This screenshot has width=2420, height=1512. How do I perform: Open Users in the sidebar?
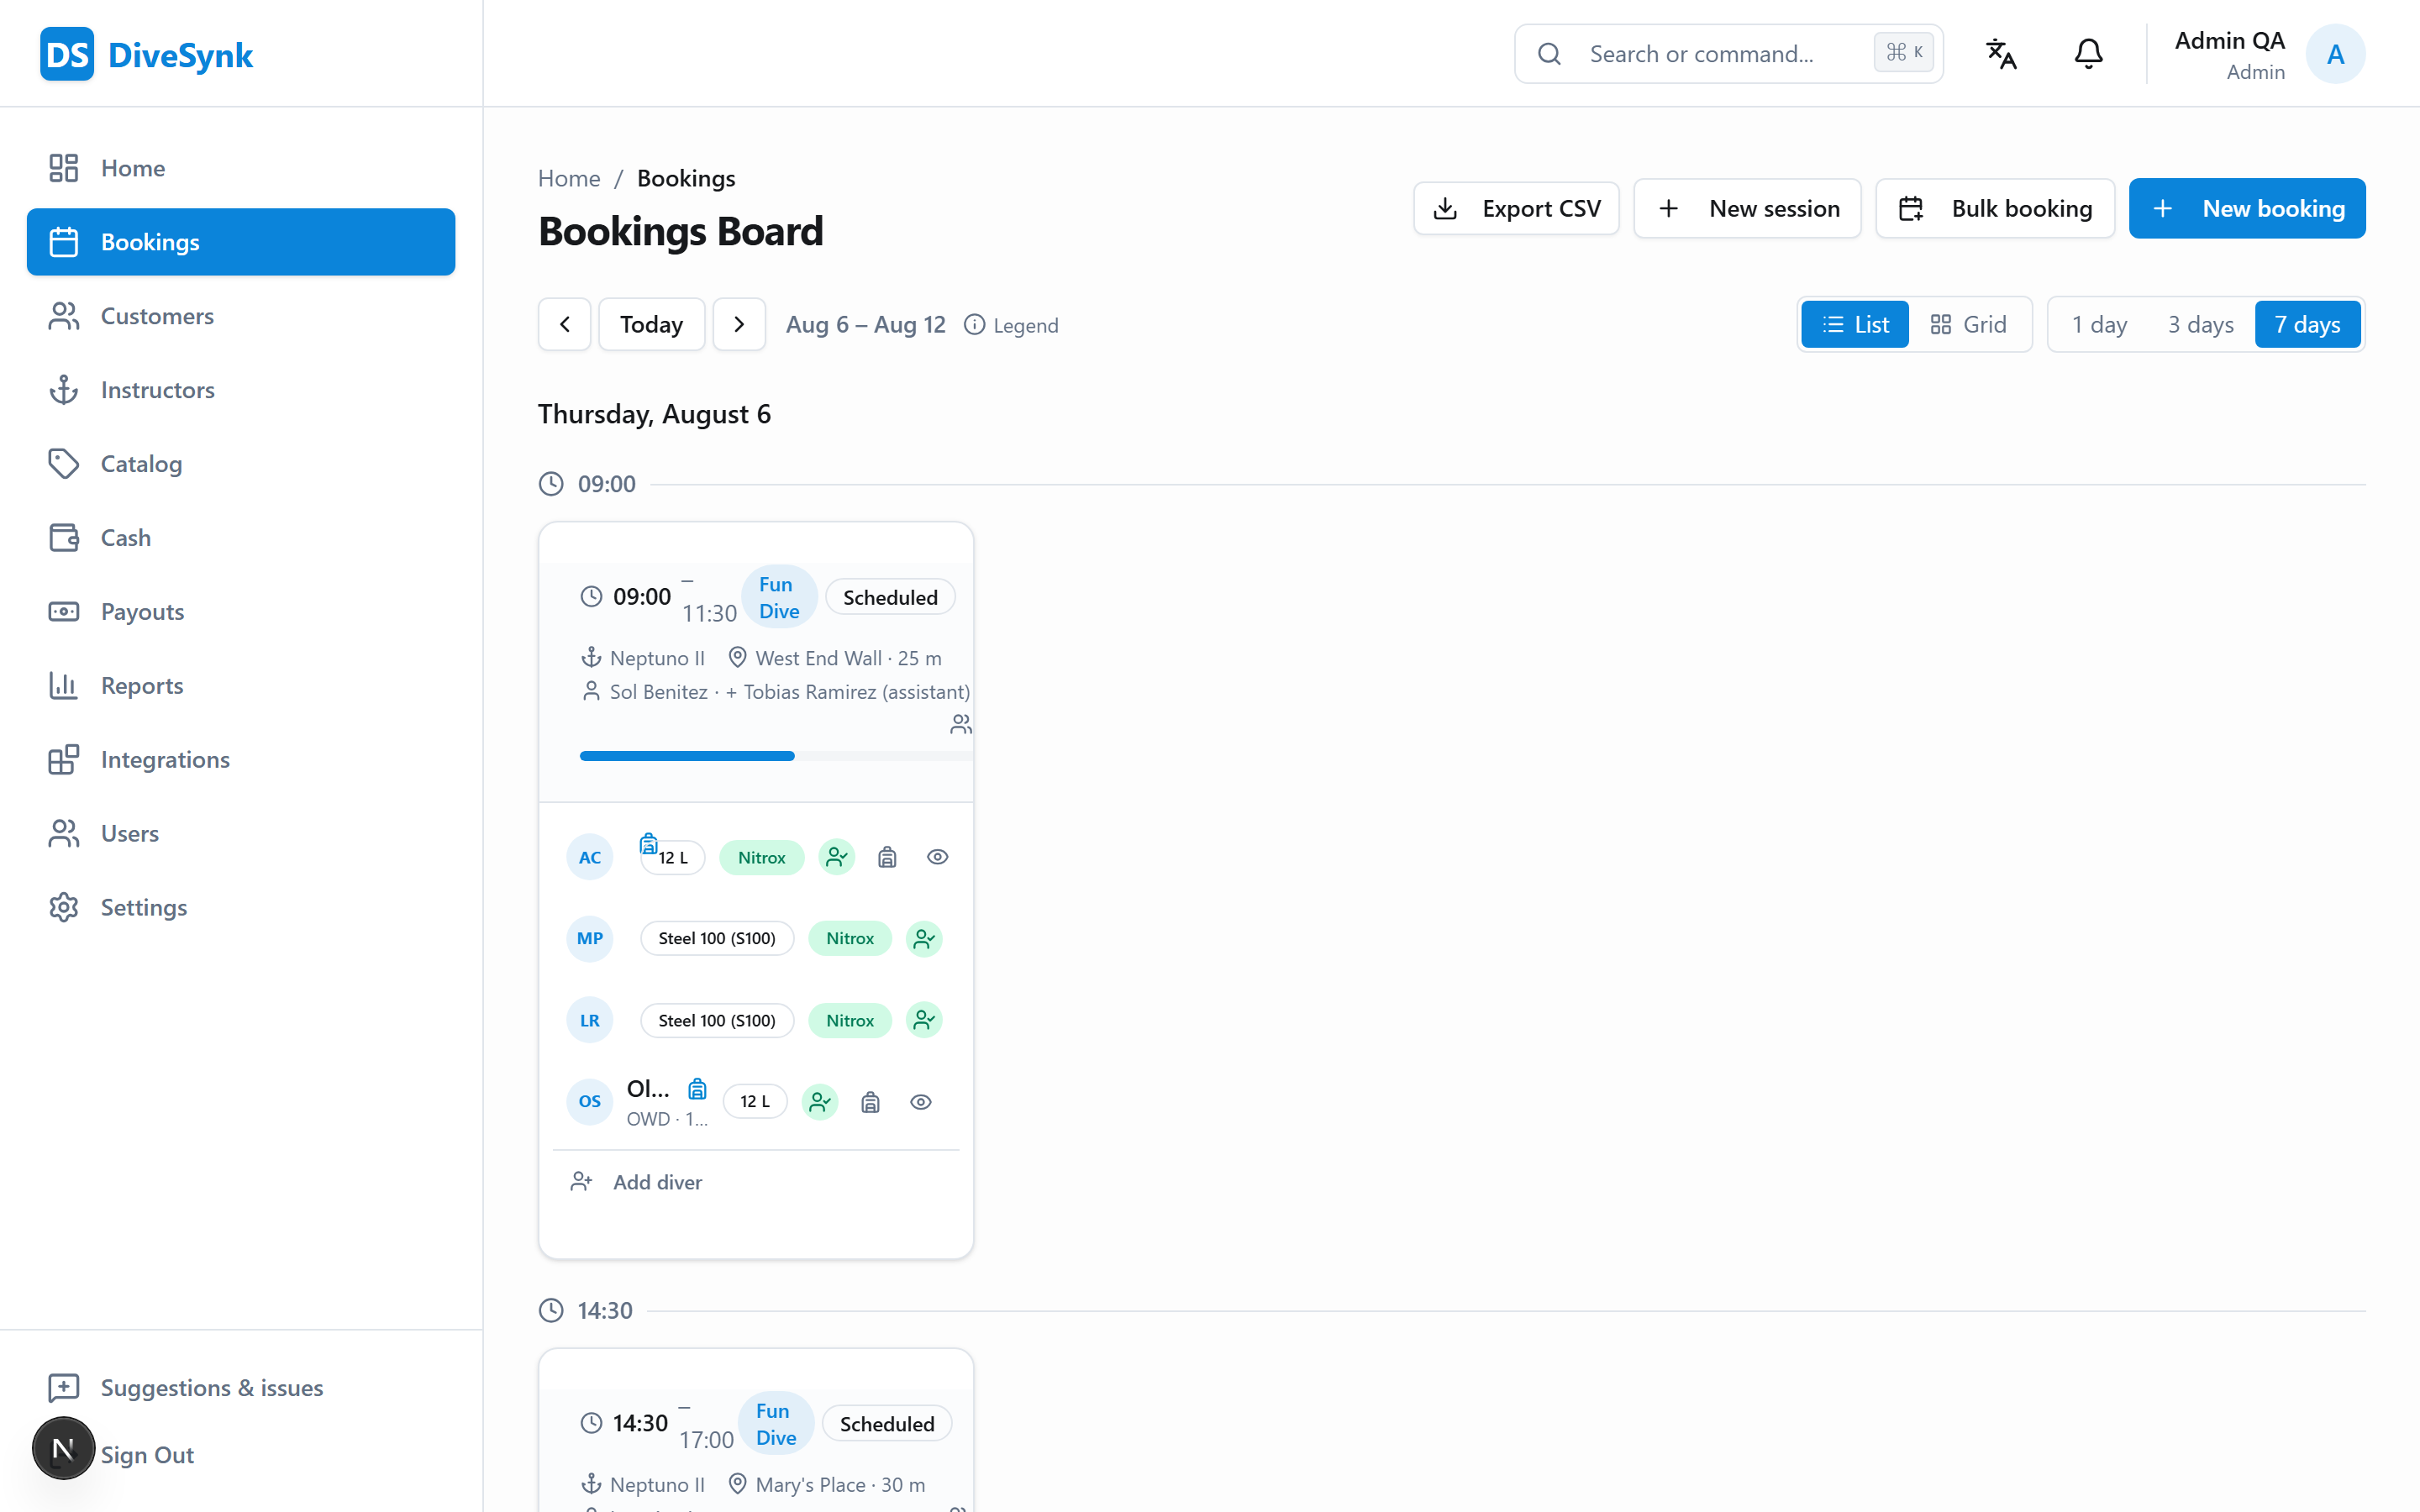pyautogui.click(x=241, y=834)
